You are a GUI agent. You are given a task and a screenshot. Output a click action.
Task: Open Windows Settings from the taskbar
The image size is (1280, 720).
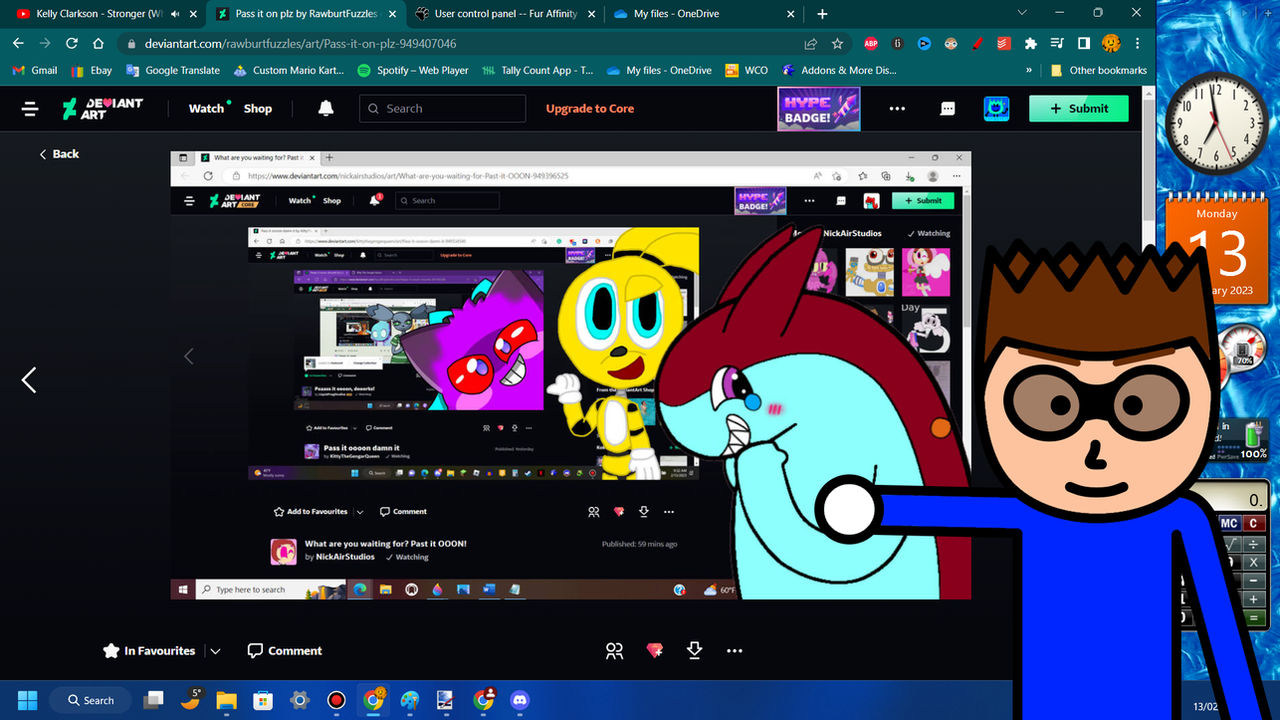(x=299, y=700)
